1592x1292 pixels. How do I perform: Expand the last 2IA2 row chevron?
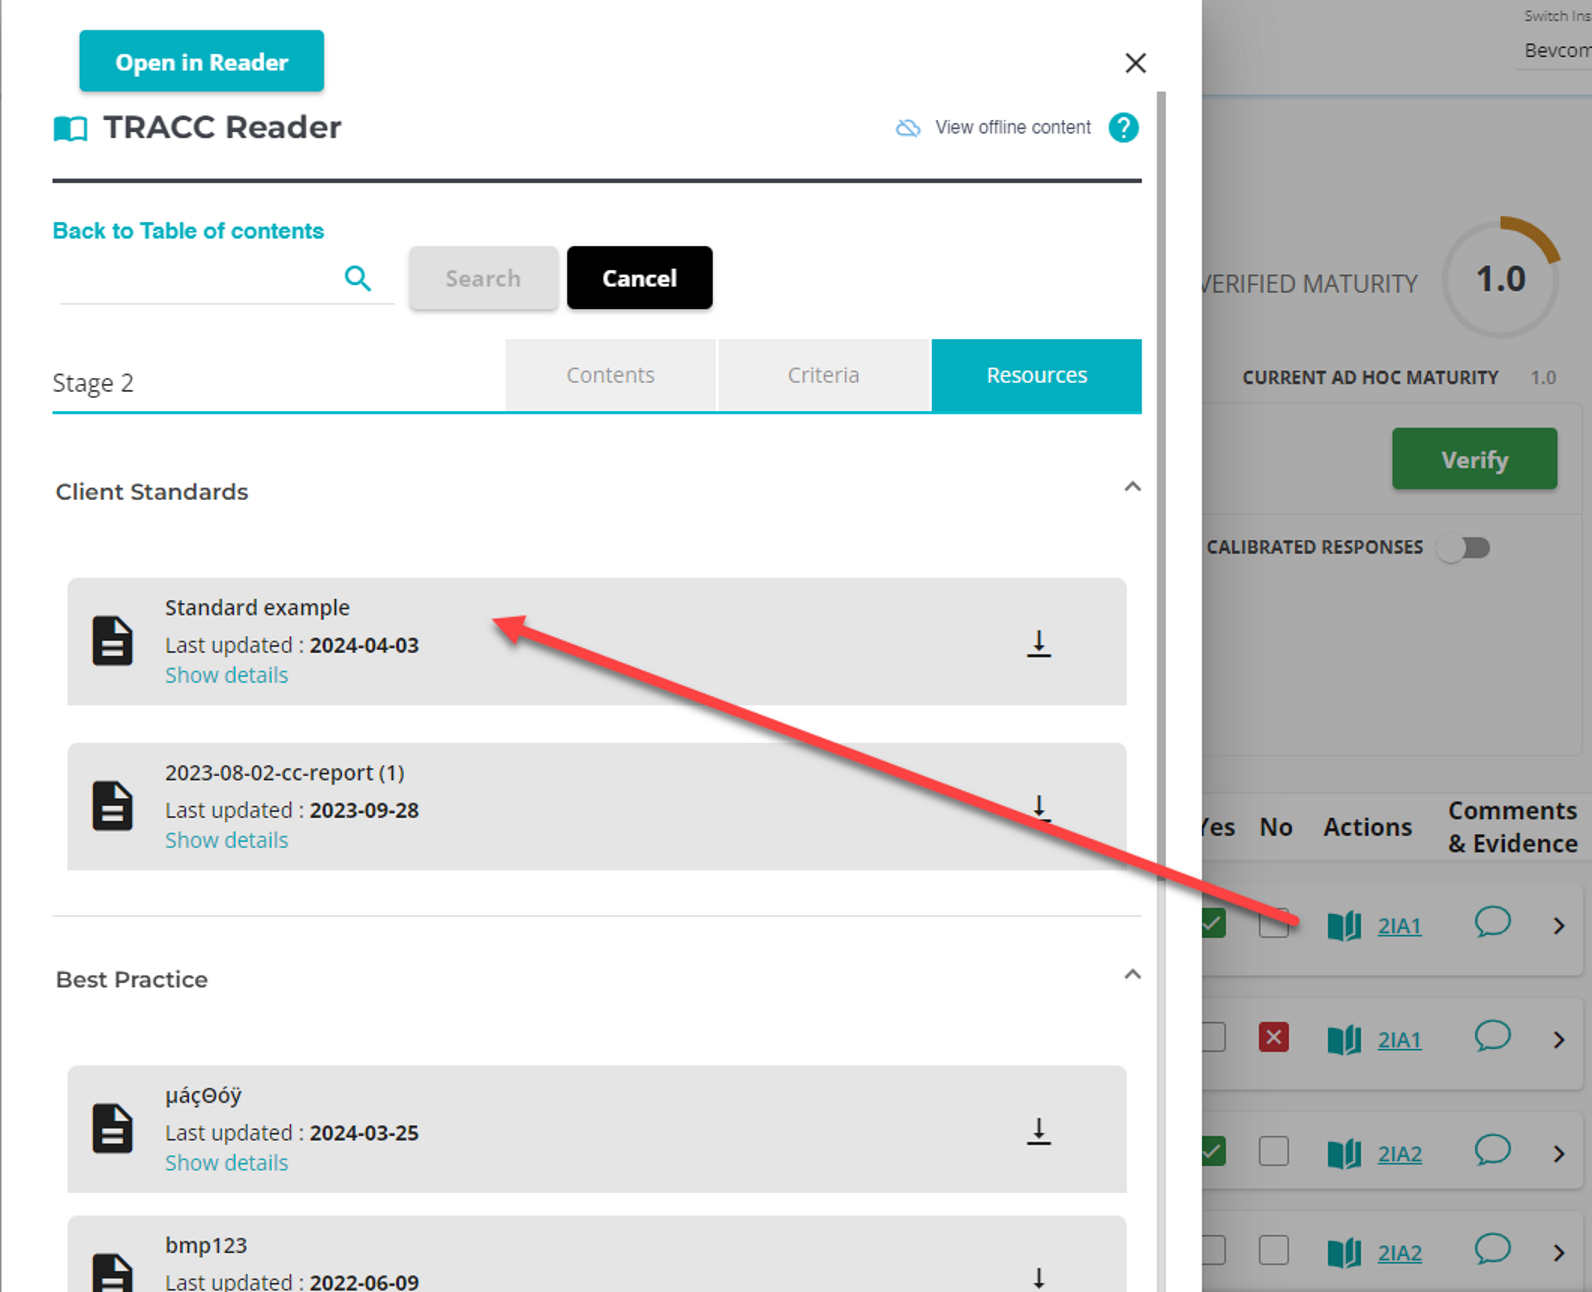tap(1559, 1253)
